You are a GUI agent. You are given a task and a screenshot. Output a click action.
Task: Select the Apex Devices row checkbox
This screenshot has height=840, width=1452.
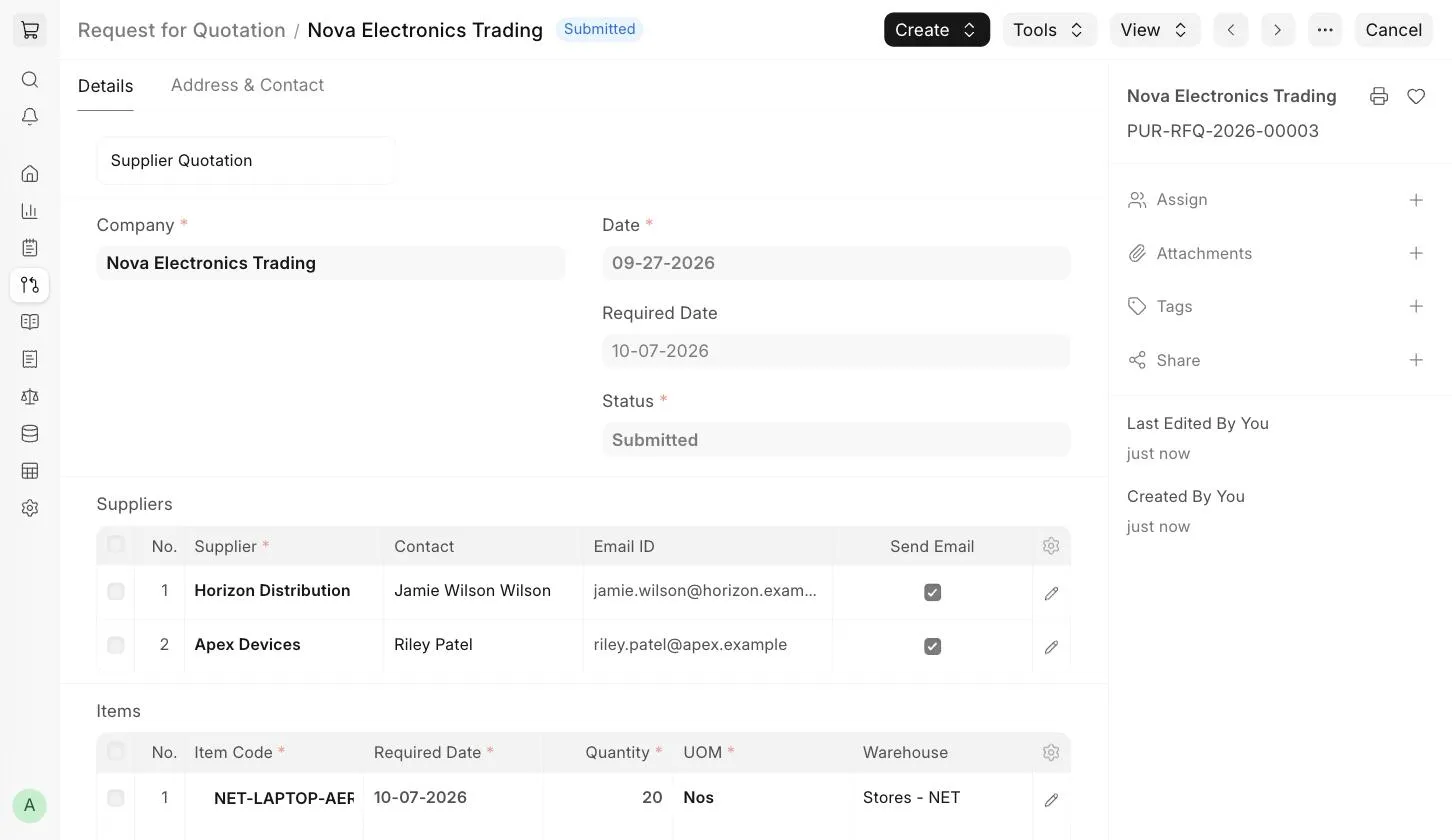point(116,645)
